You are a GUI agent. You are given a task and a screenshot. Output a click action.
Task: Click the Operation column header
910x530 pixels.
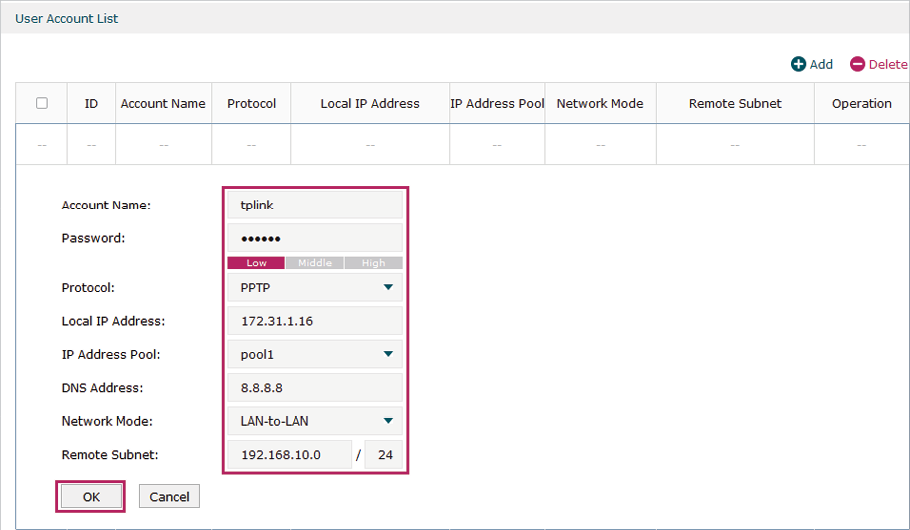tap(861, 103)
